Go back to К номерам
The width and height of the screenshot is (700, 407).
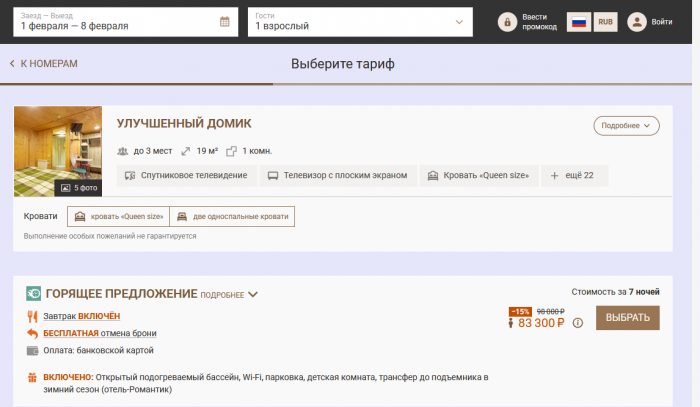43,64
